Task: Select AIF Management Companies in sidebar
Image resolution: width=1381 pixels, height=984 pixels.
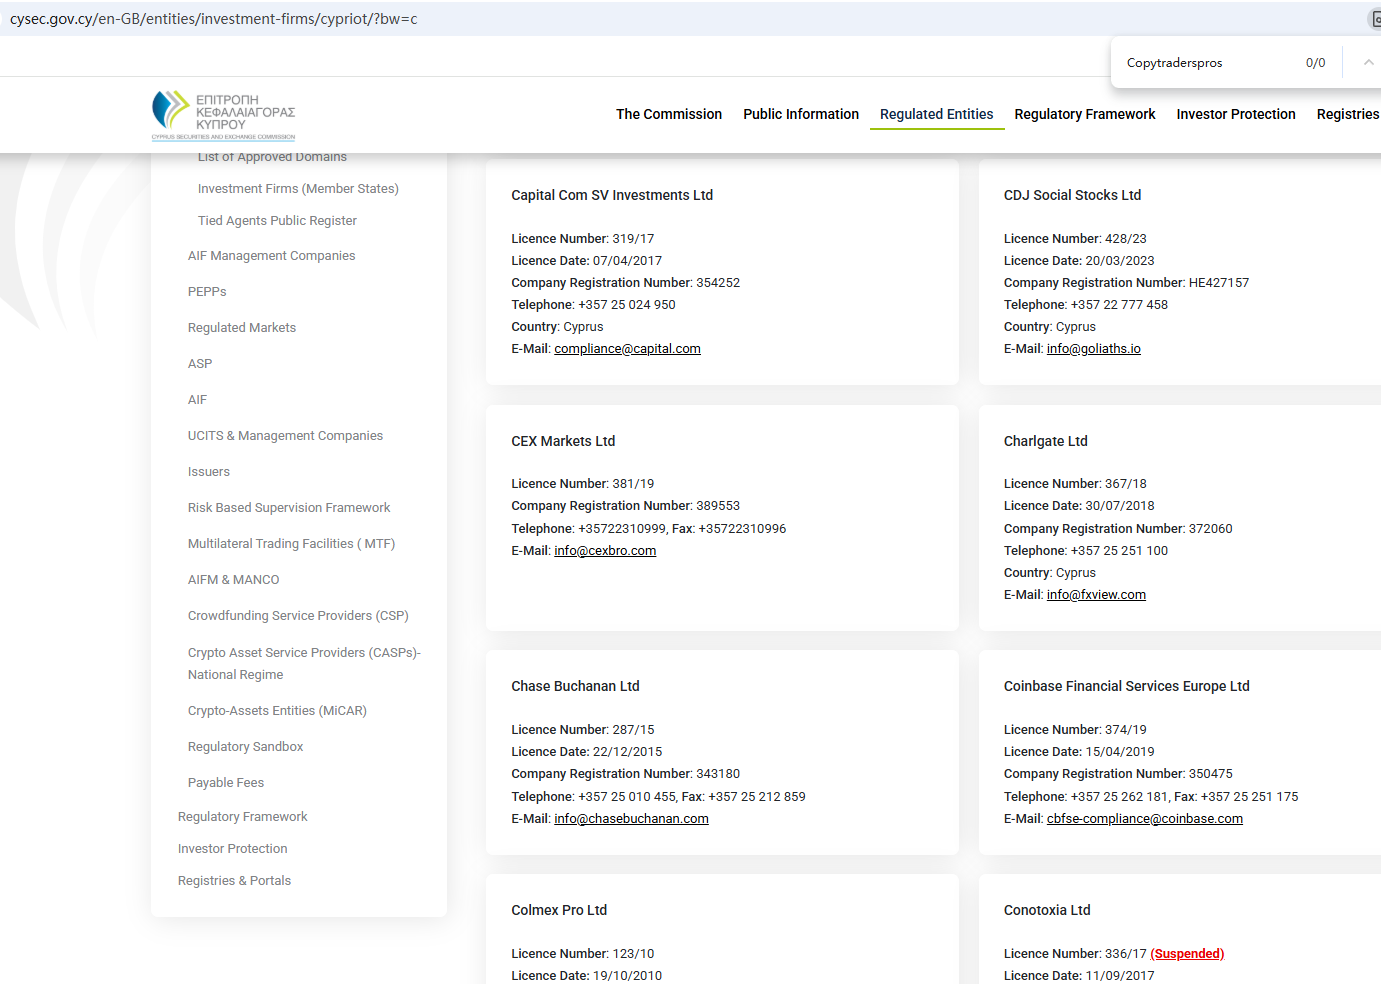Action: [x=271, y=256]
